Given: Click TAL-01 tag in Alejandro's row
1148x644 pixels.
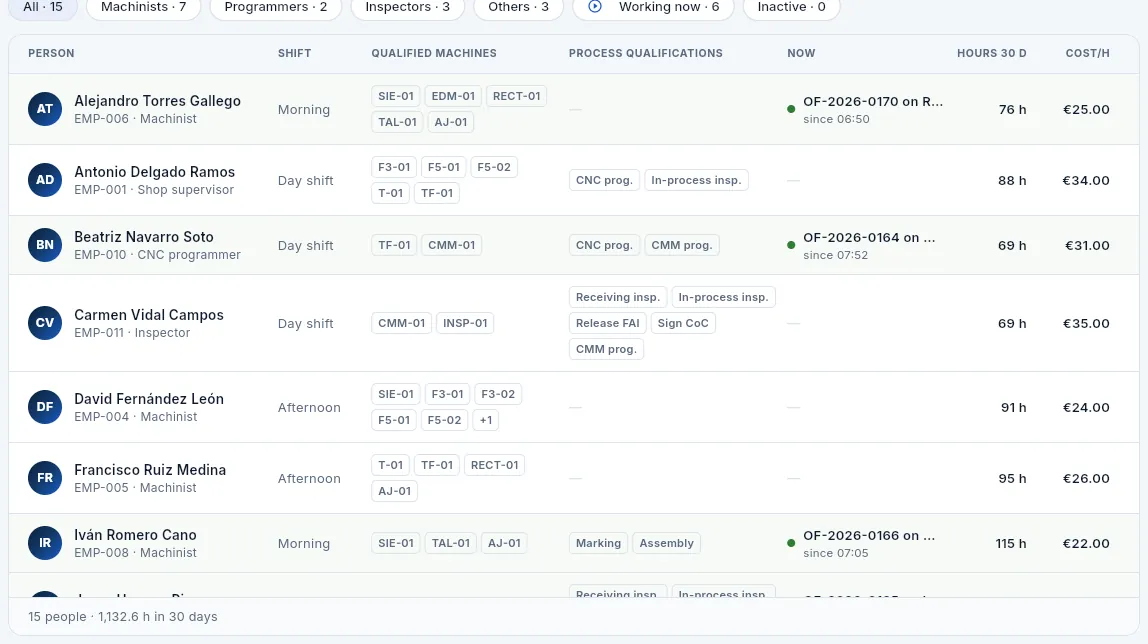Looking at the screenshot, I should pos(398,122).
